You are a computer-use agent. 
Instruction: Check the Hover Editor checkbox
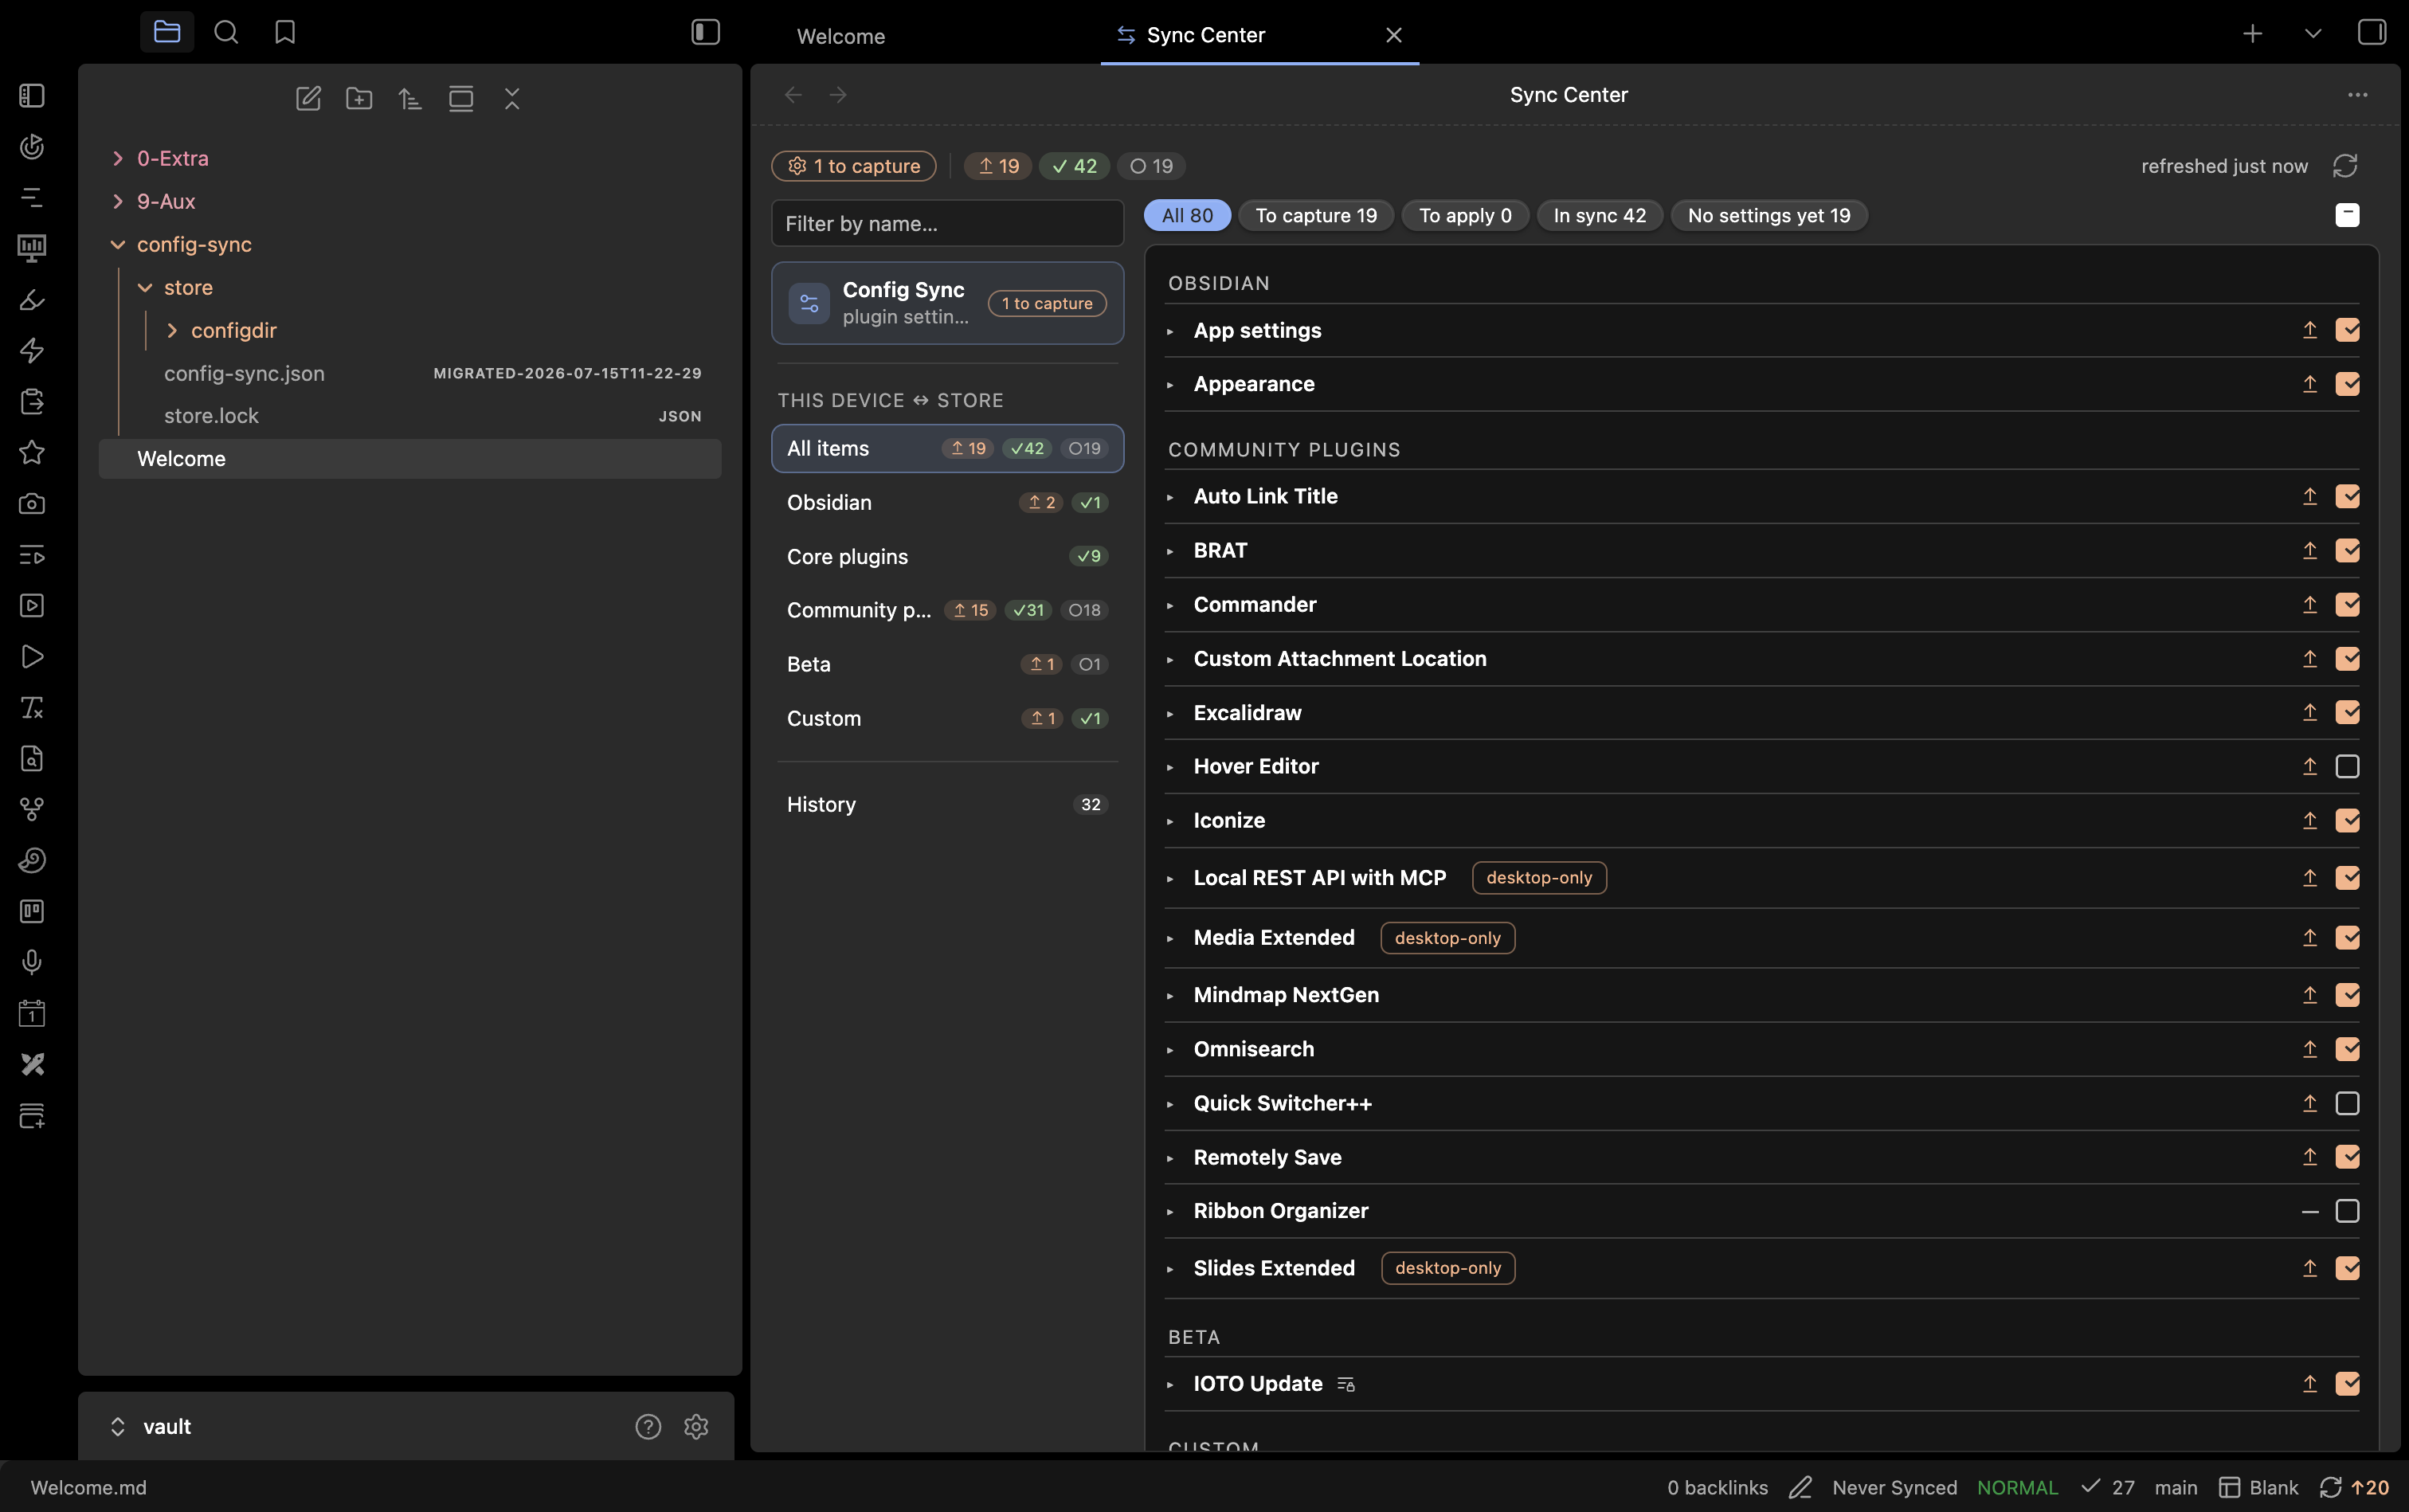point(2347,766)
